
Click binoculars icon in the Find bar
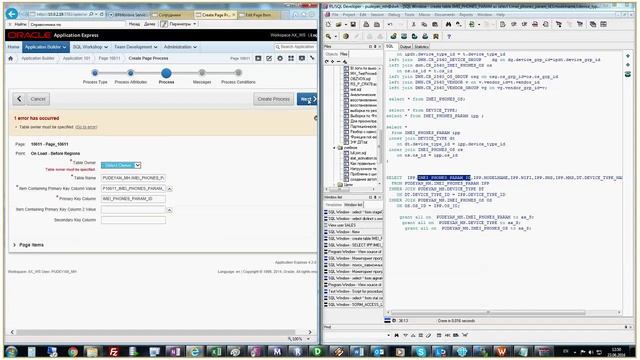pos(396,335)
